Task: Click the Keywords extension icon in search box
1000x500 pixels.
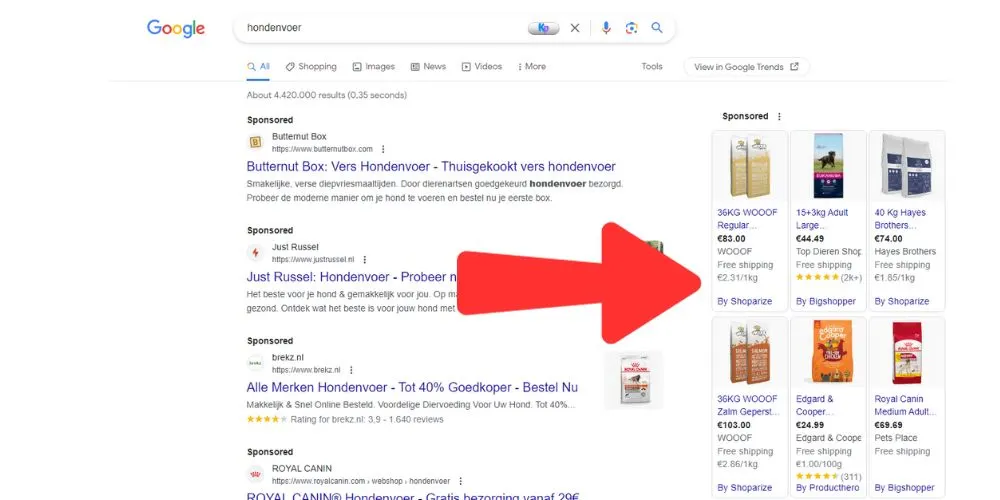Action: [543, 28]
